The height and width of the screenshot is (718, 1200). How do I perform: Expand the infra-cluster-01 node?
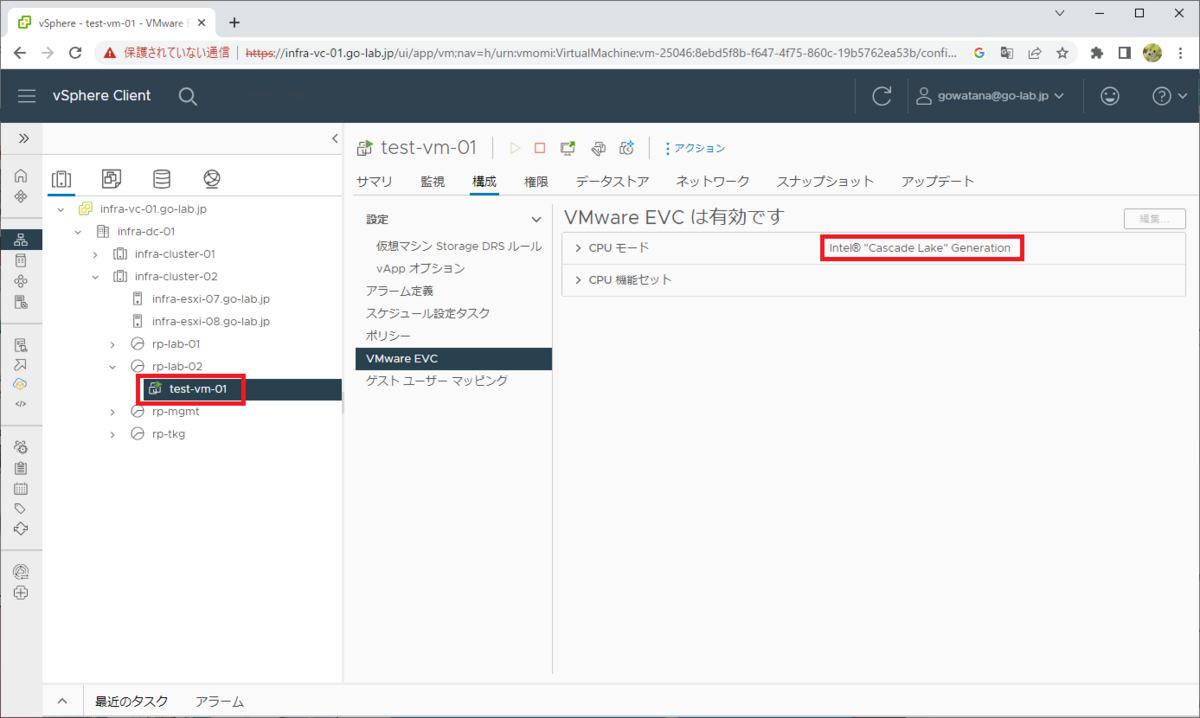pos(96,254)
